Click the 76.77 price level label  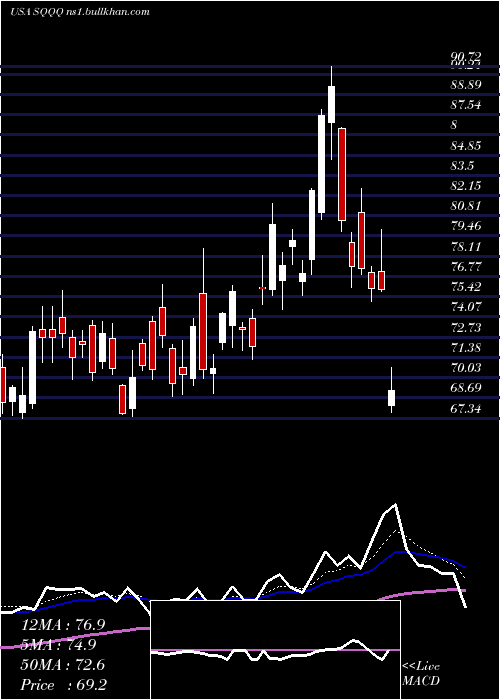[x=466, y=267]
